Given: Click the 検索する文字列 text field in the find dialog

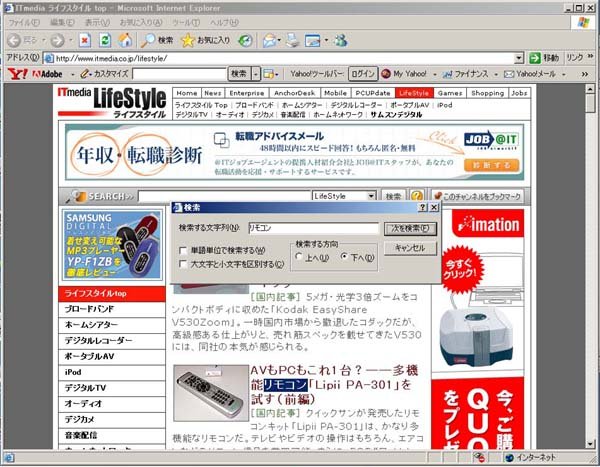Looking at the screenshot, I should [x=313, y=228].
